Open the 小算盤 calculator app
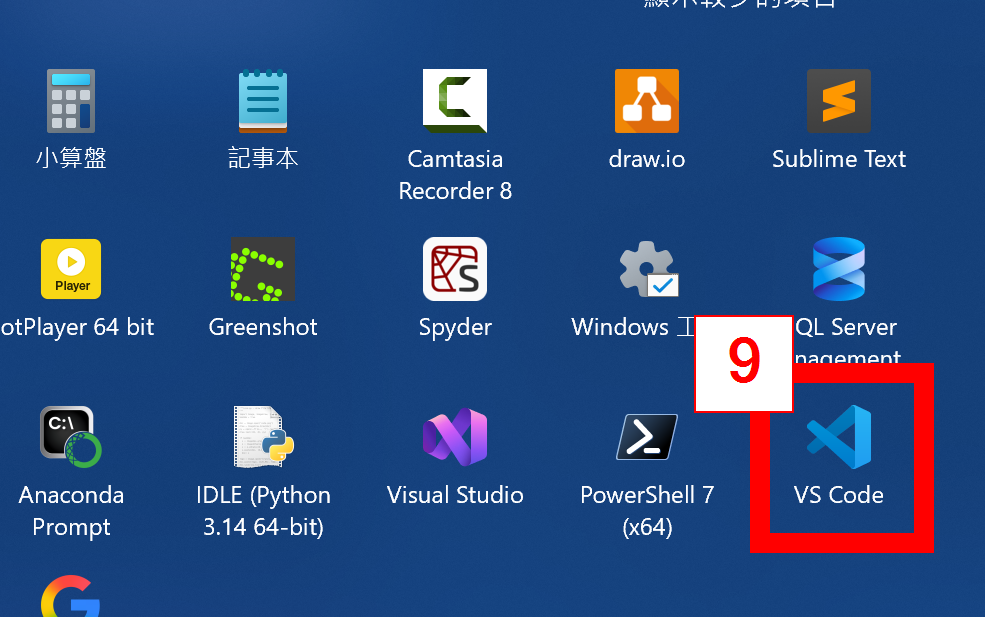The width and height of the screenshot is (985, 617). tap(71, 101)
